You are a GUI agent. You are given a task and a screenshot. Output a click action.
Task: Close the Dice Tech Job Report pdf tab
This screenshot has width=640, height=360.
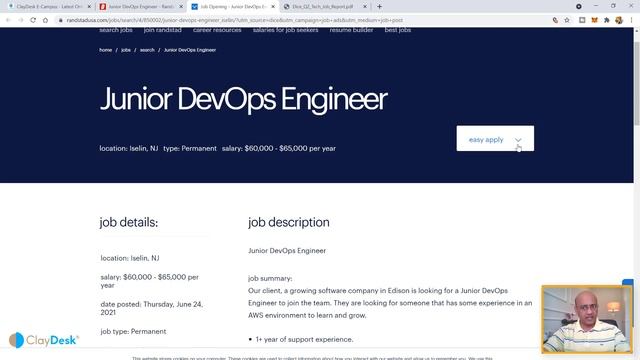(365, 7)
